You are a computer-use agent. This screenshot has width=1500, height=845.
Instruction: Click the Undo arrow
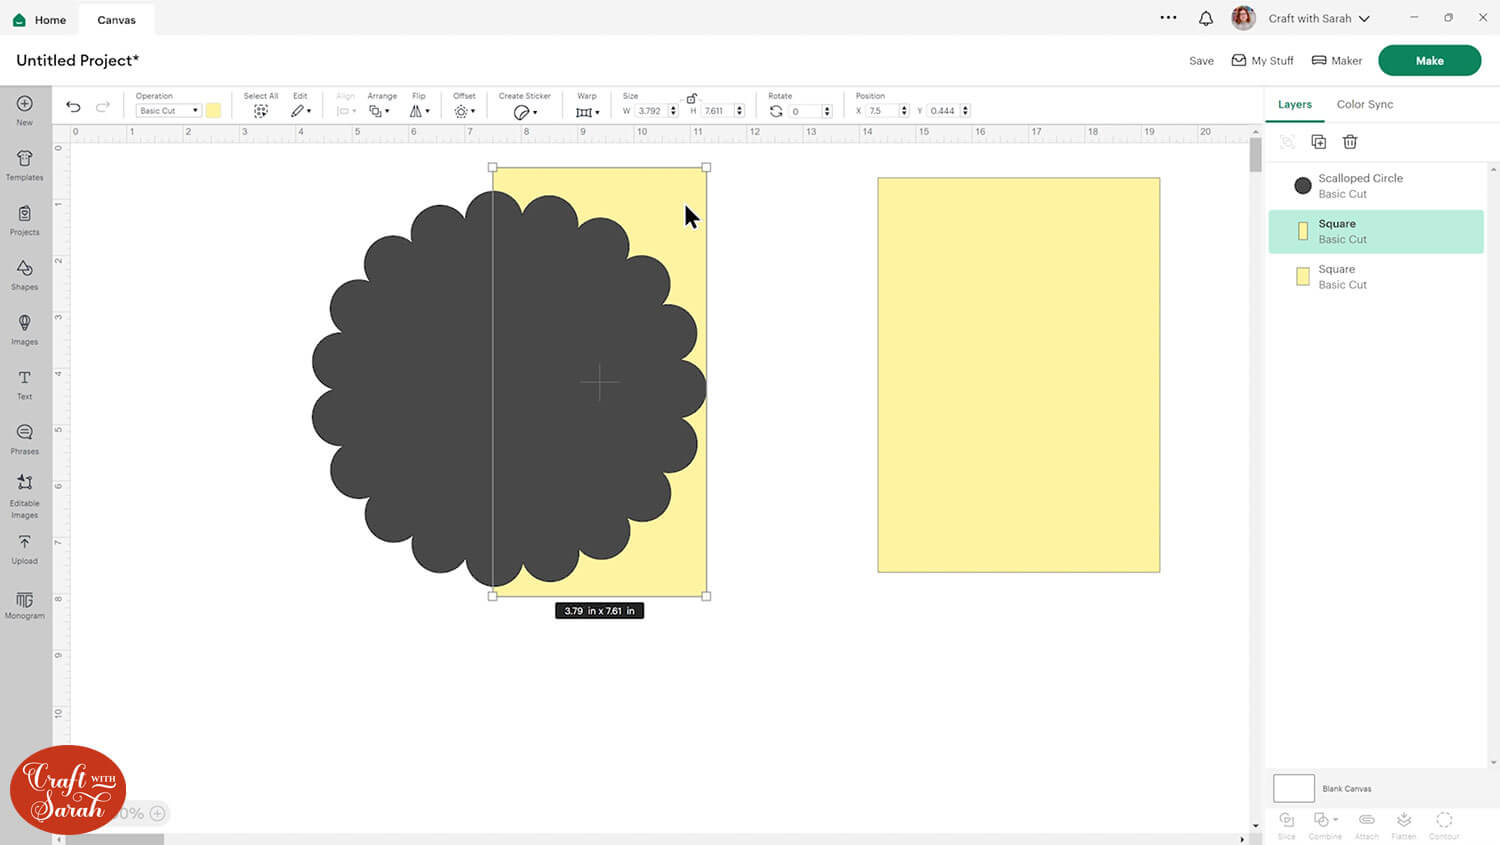(x=73, y=107)
